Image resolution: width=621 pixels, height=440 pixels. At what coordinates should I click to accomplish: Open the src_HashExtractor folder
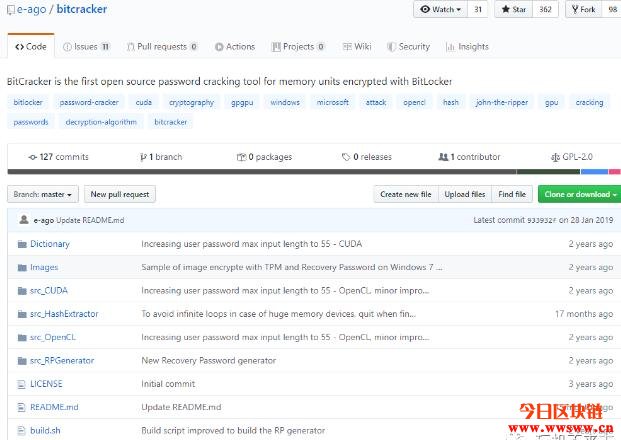tap(64, 314)
